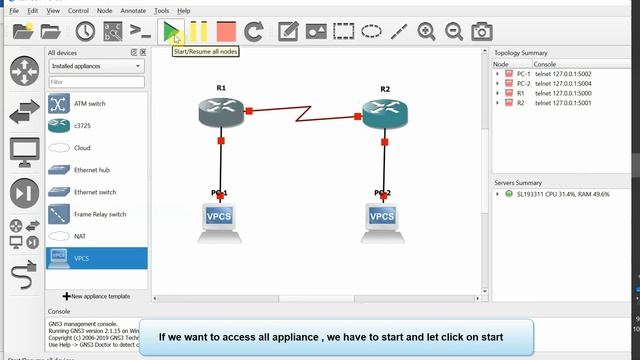Open the Control menu
The width and height of the screenshot is (640, 360).
tap(78, 11)
